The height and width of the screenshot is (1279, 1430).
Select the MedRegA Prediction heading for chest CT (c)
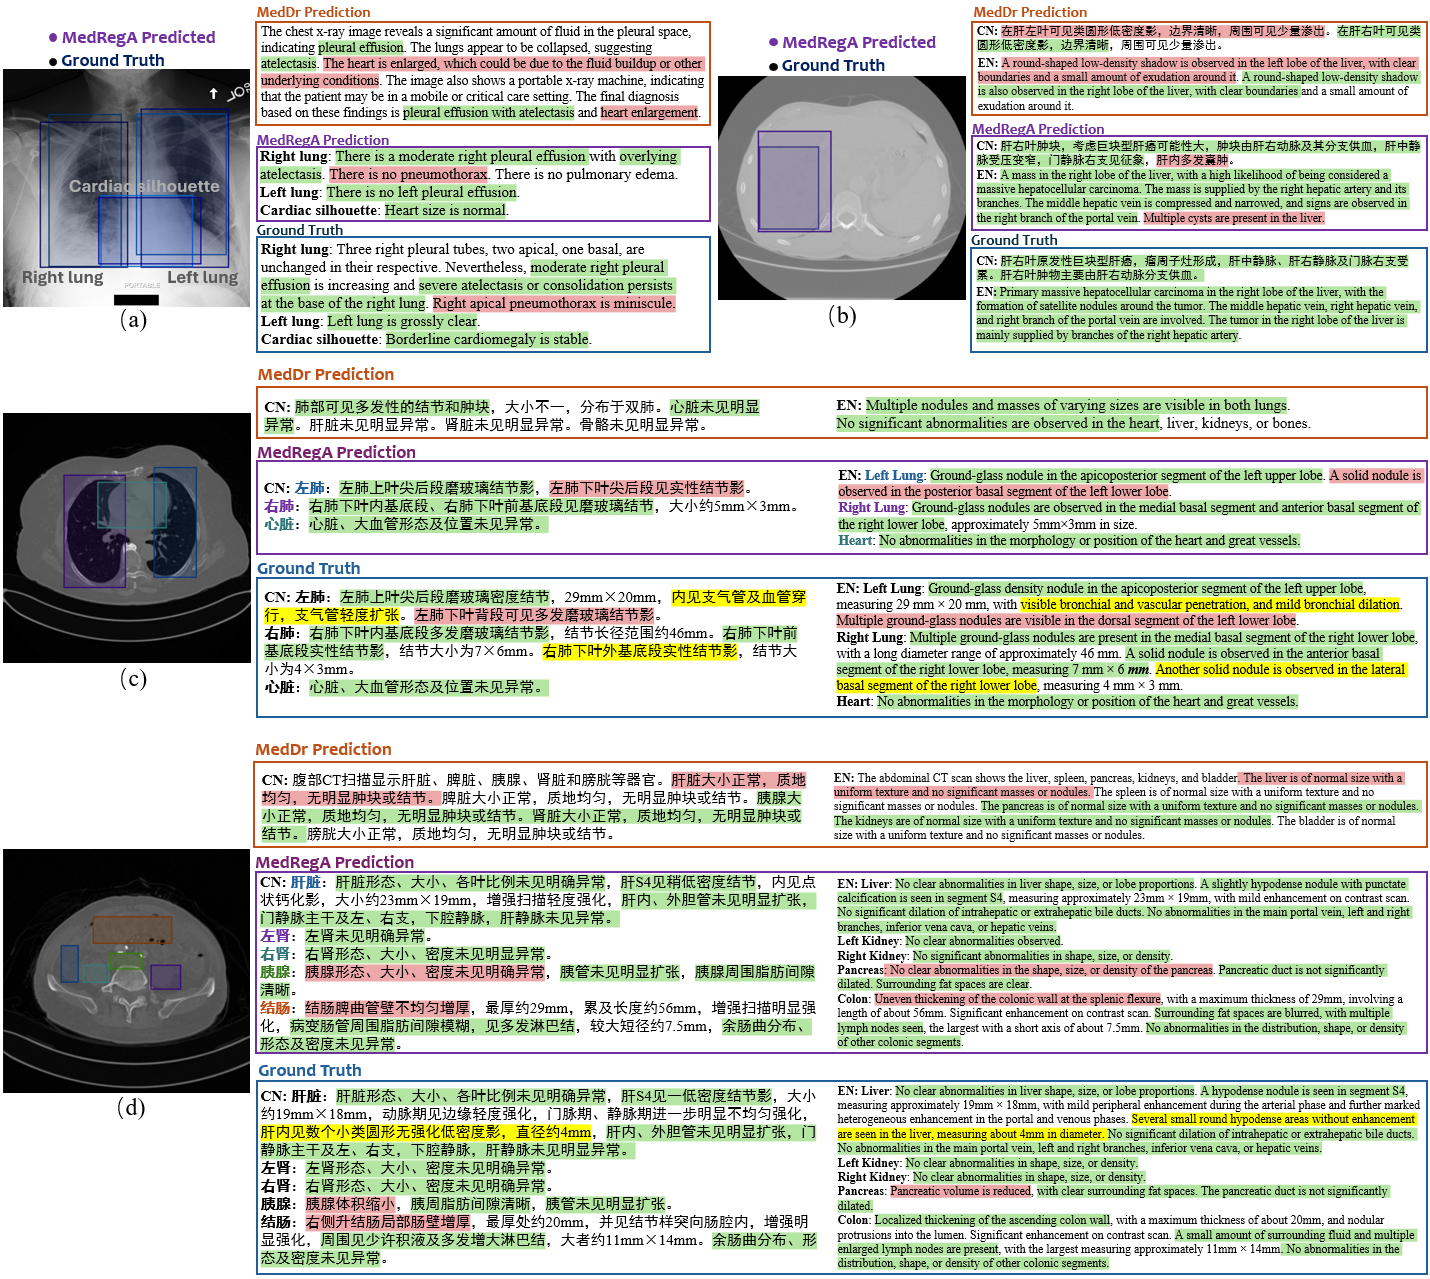pyautogui.click(x=336, y=452)
